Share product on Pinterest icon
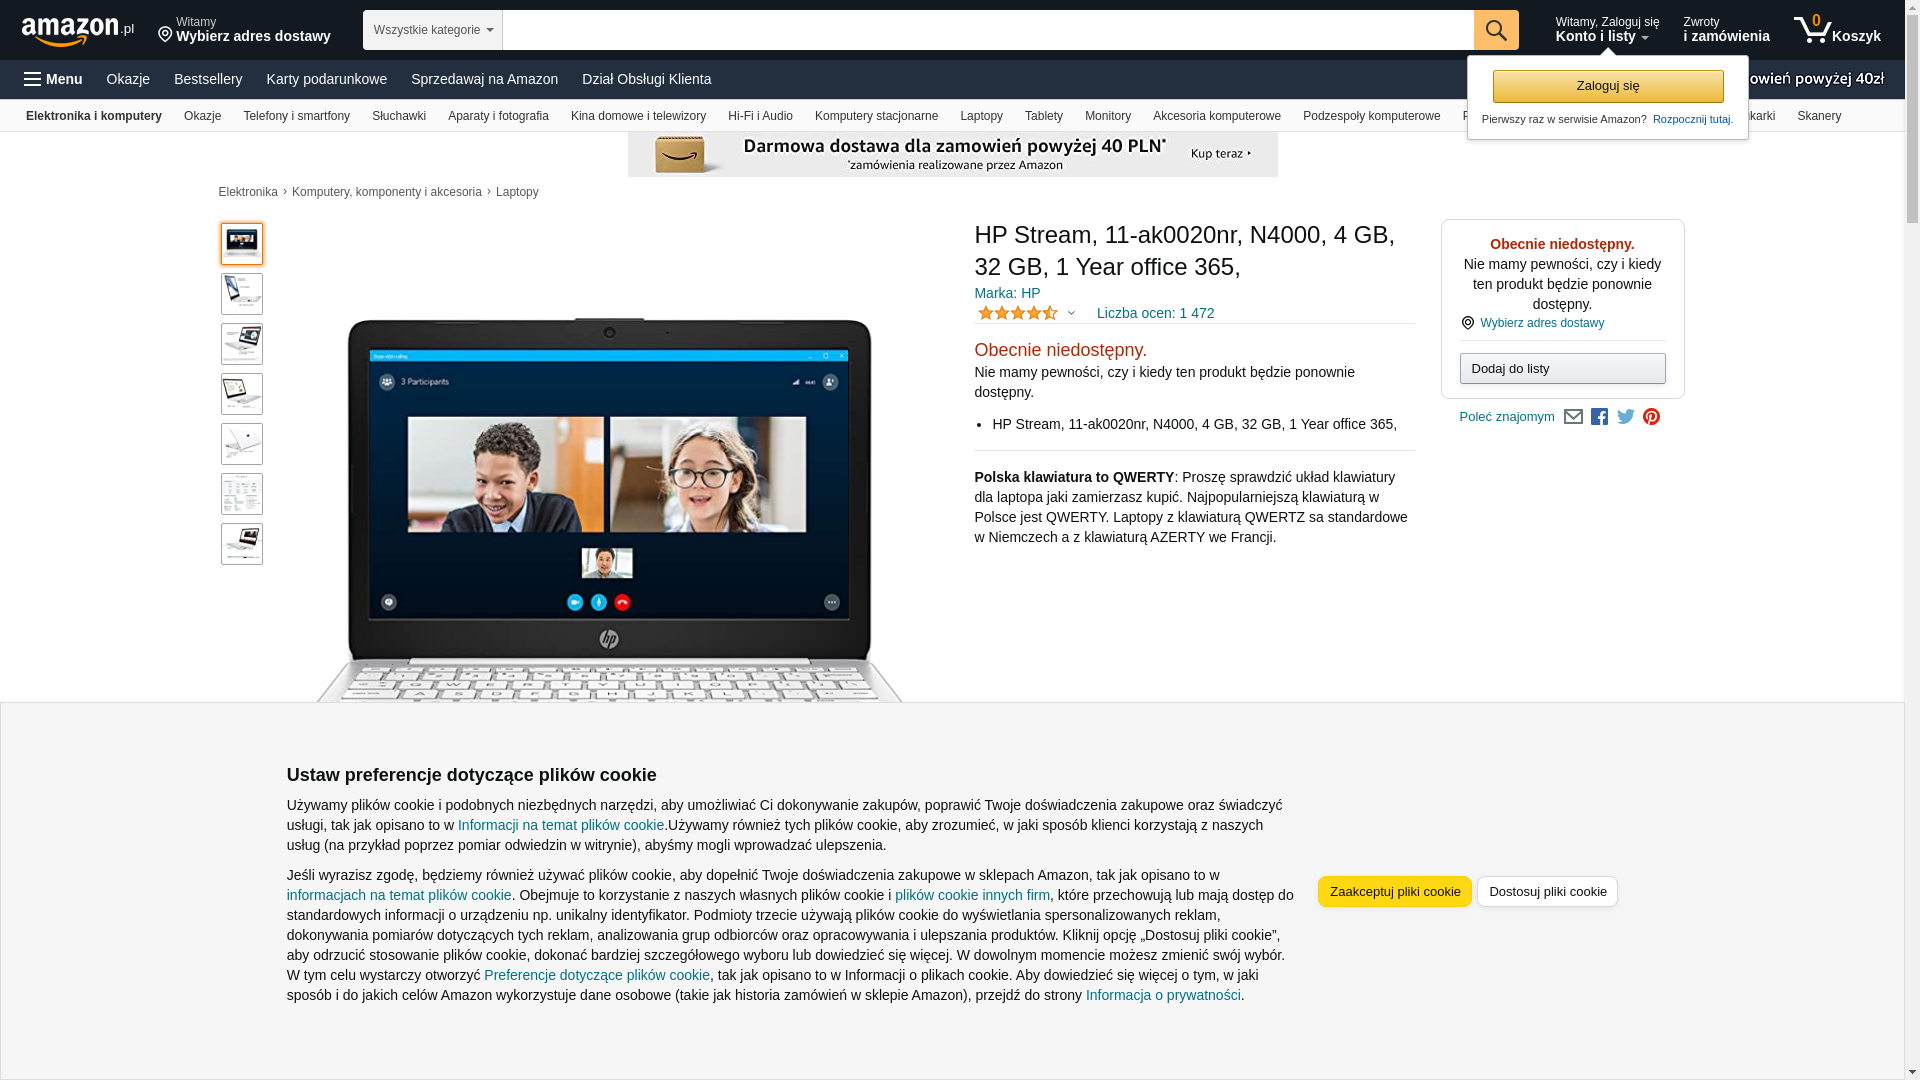The width and height of the screenshot is (1920, 1080). [x=1651, y=417]
